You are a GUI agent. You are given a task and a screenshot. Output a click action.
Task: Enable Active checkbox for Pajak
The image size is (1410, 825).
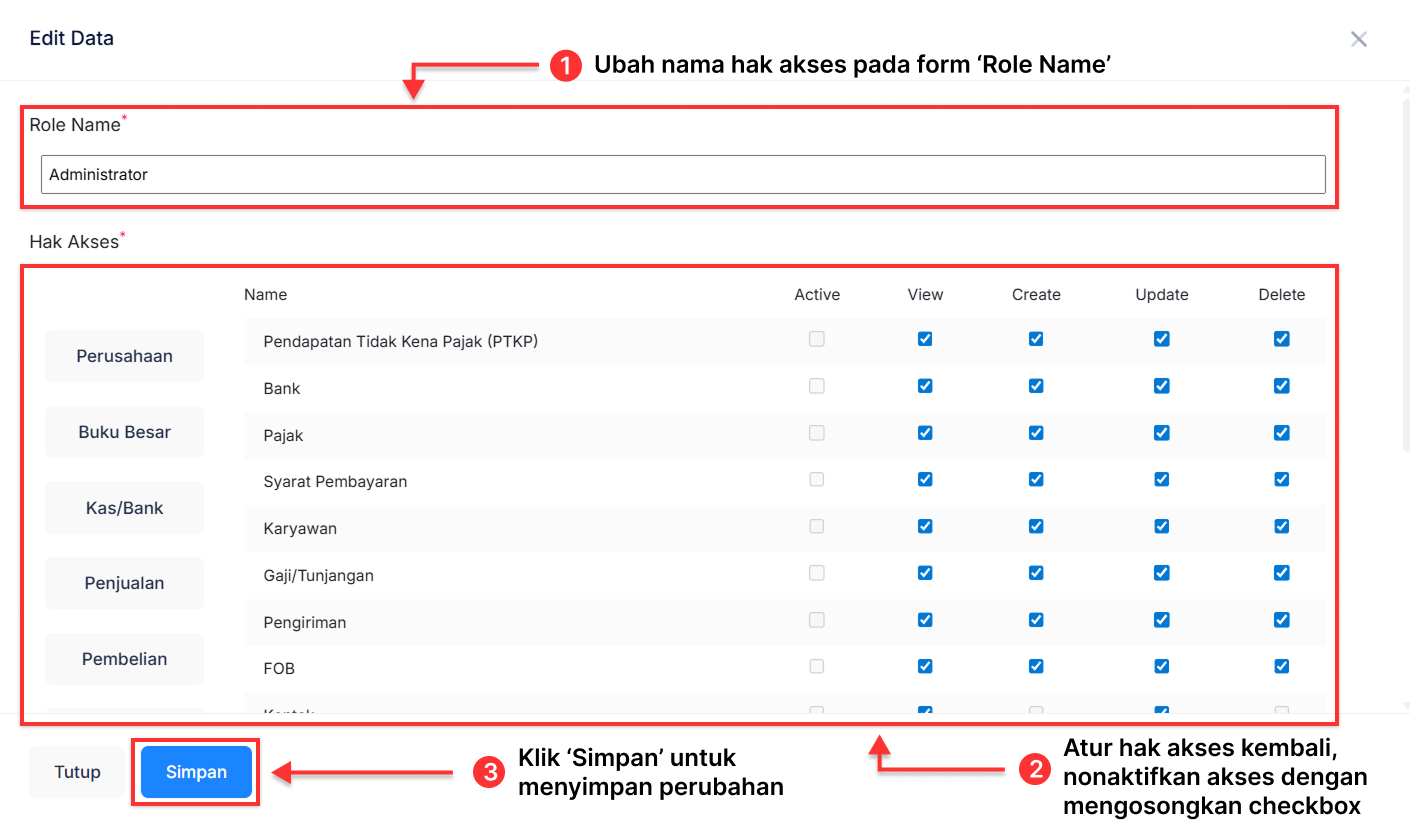tap(817, 432)
